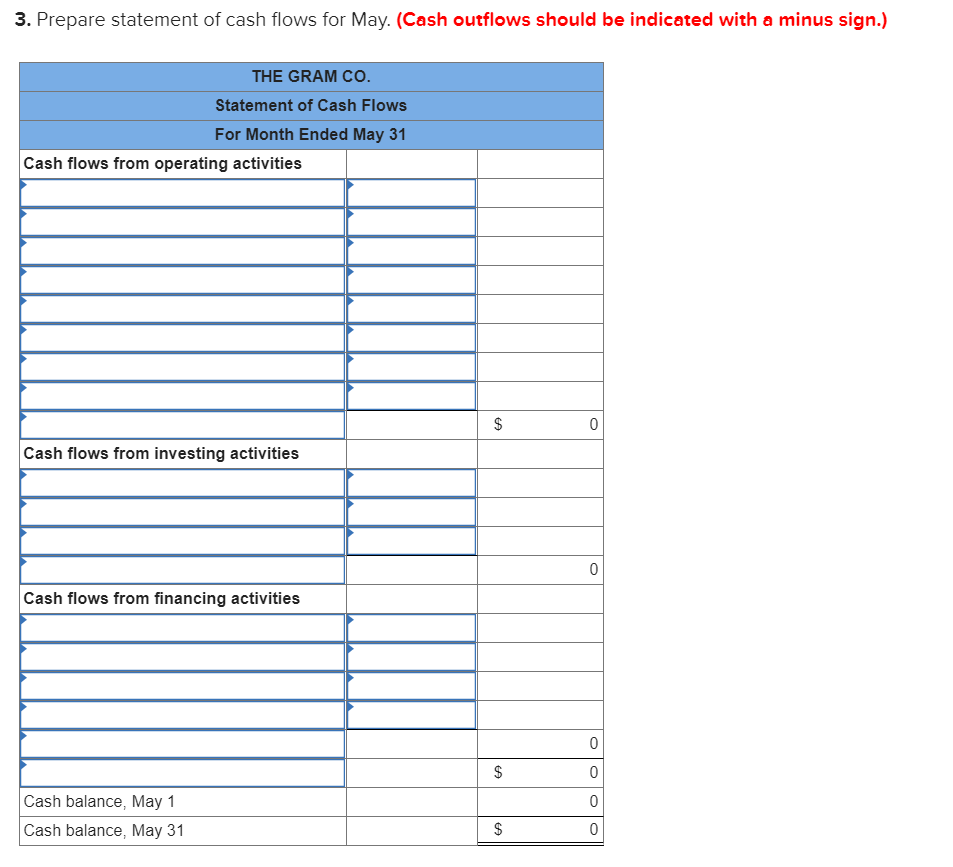Open net change label dropdown above Cash balance, May 1
Screen dimensions: 953x867
coord(182,773)
